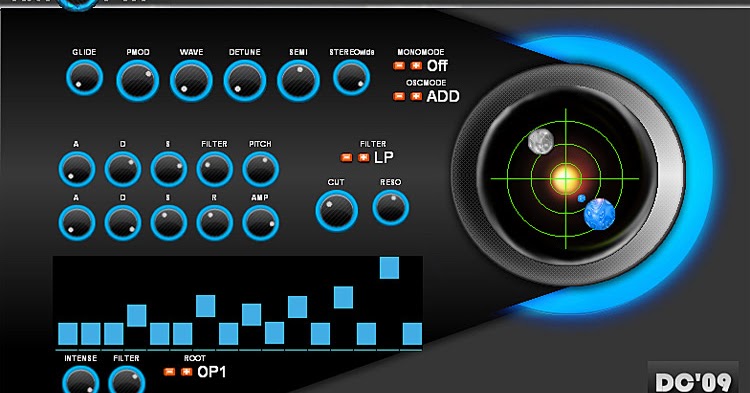
Task: Click the last sequencer step block
Action: pos(412,334)
